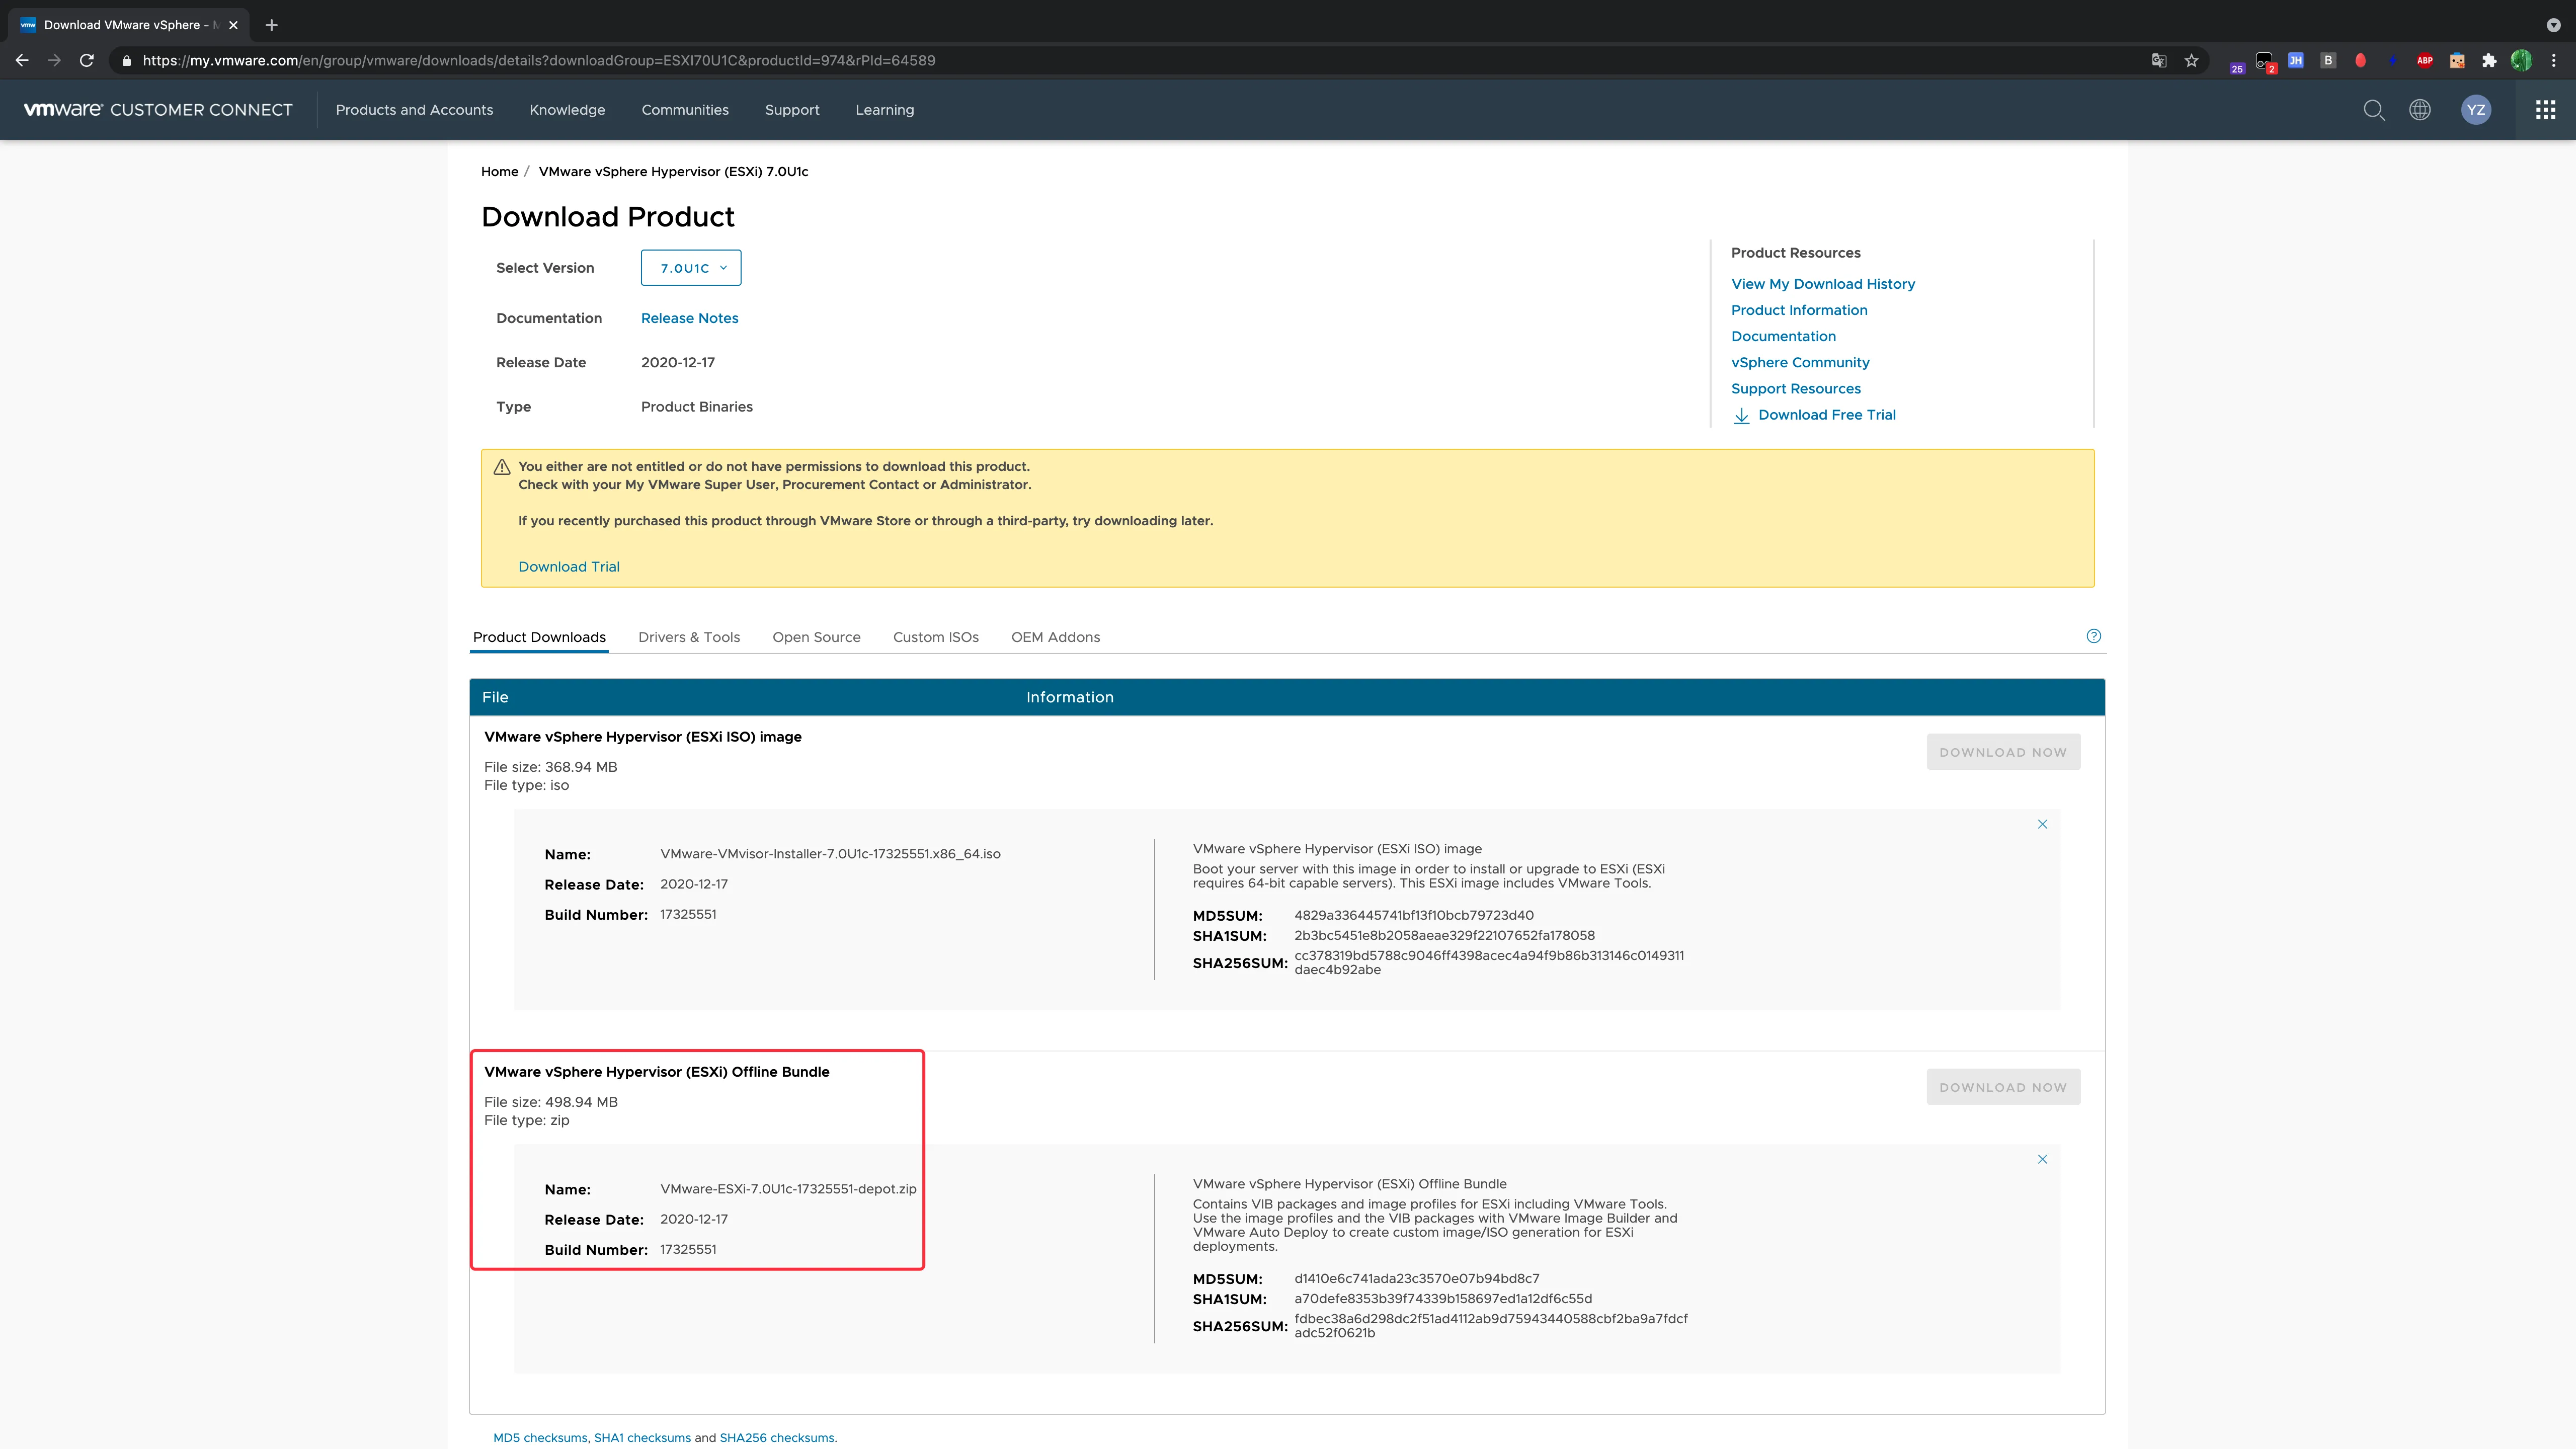The height and width of the screenshot is (1449, 2576).
Task: Open the SHA1 checksums link
Action: (642, 1438)
